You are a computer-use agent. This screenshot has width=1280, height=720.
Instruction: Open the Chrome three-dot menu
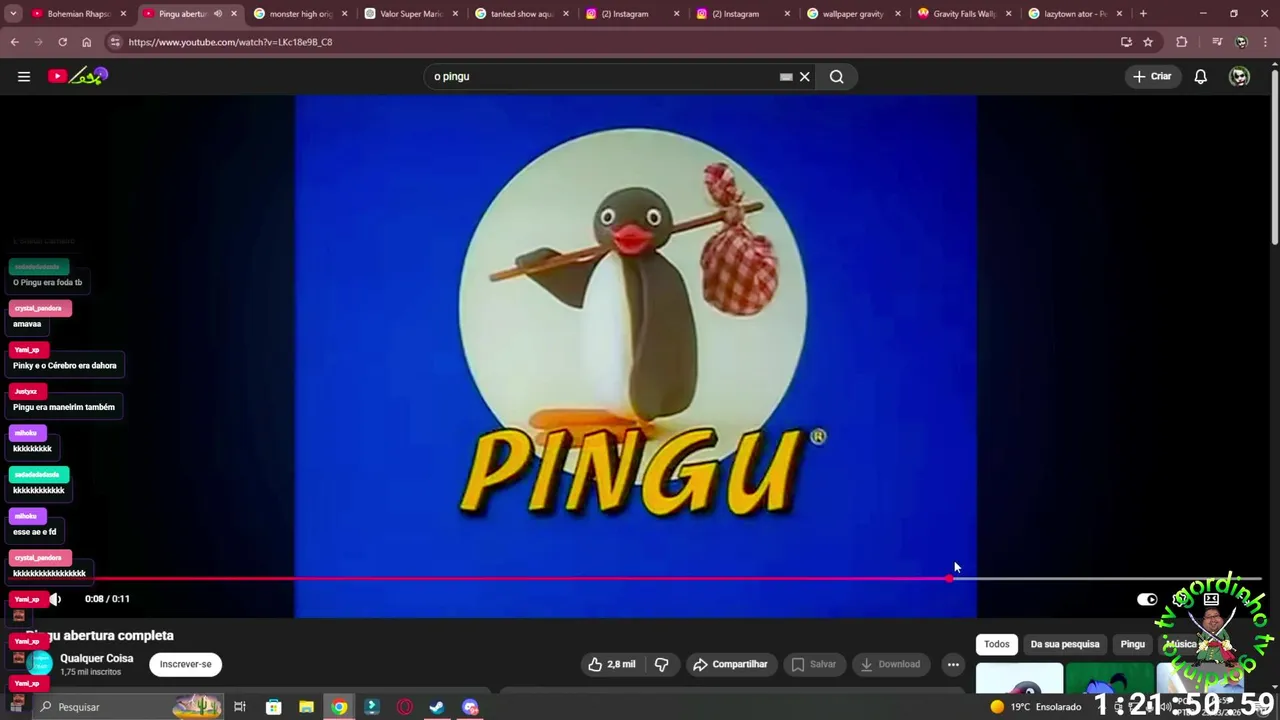coord(1266,42)
